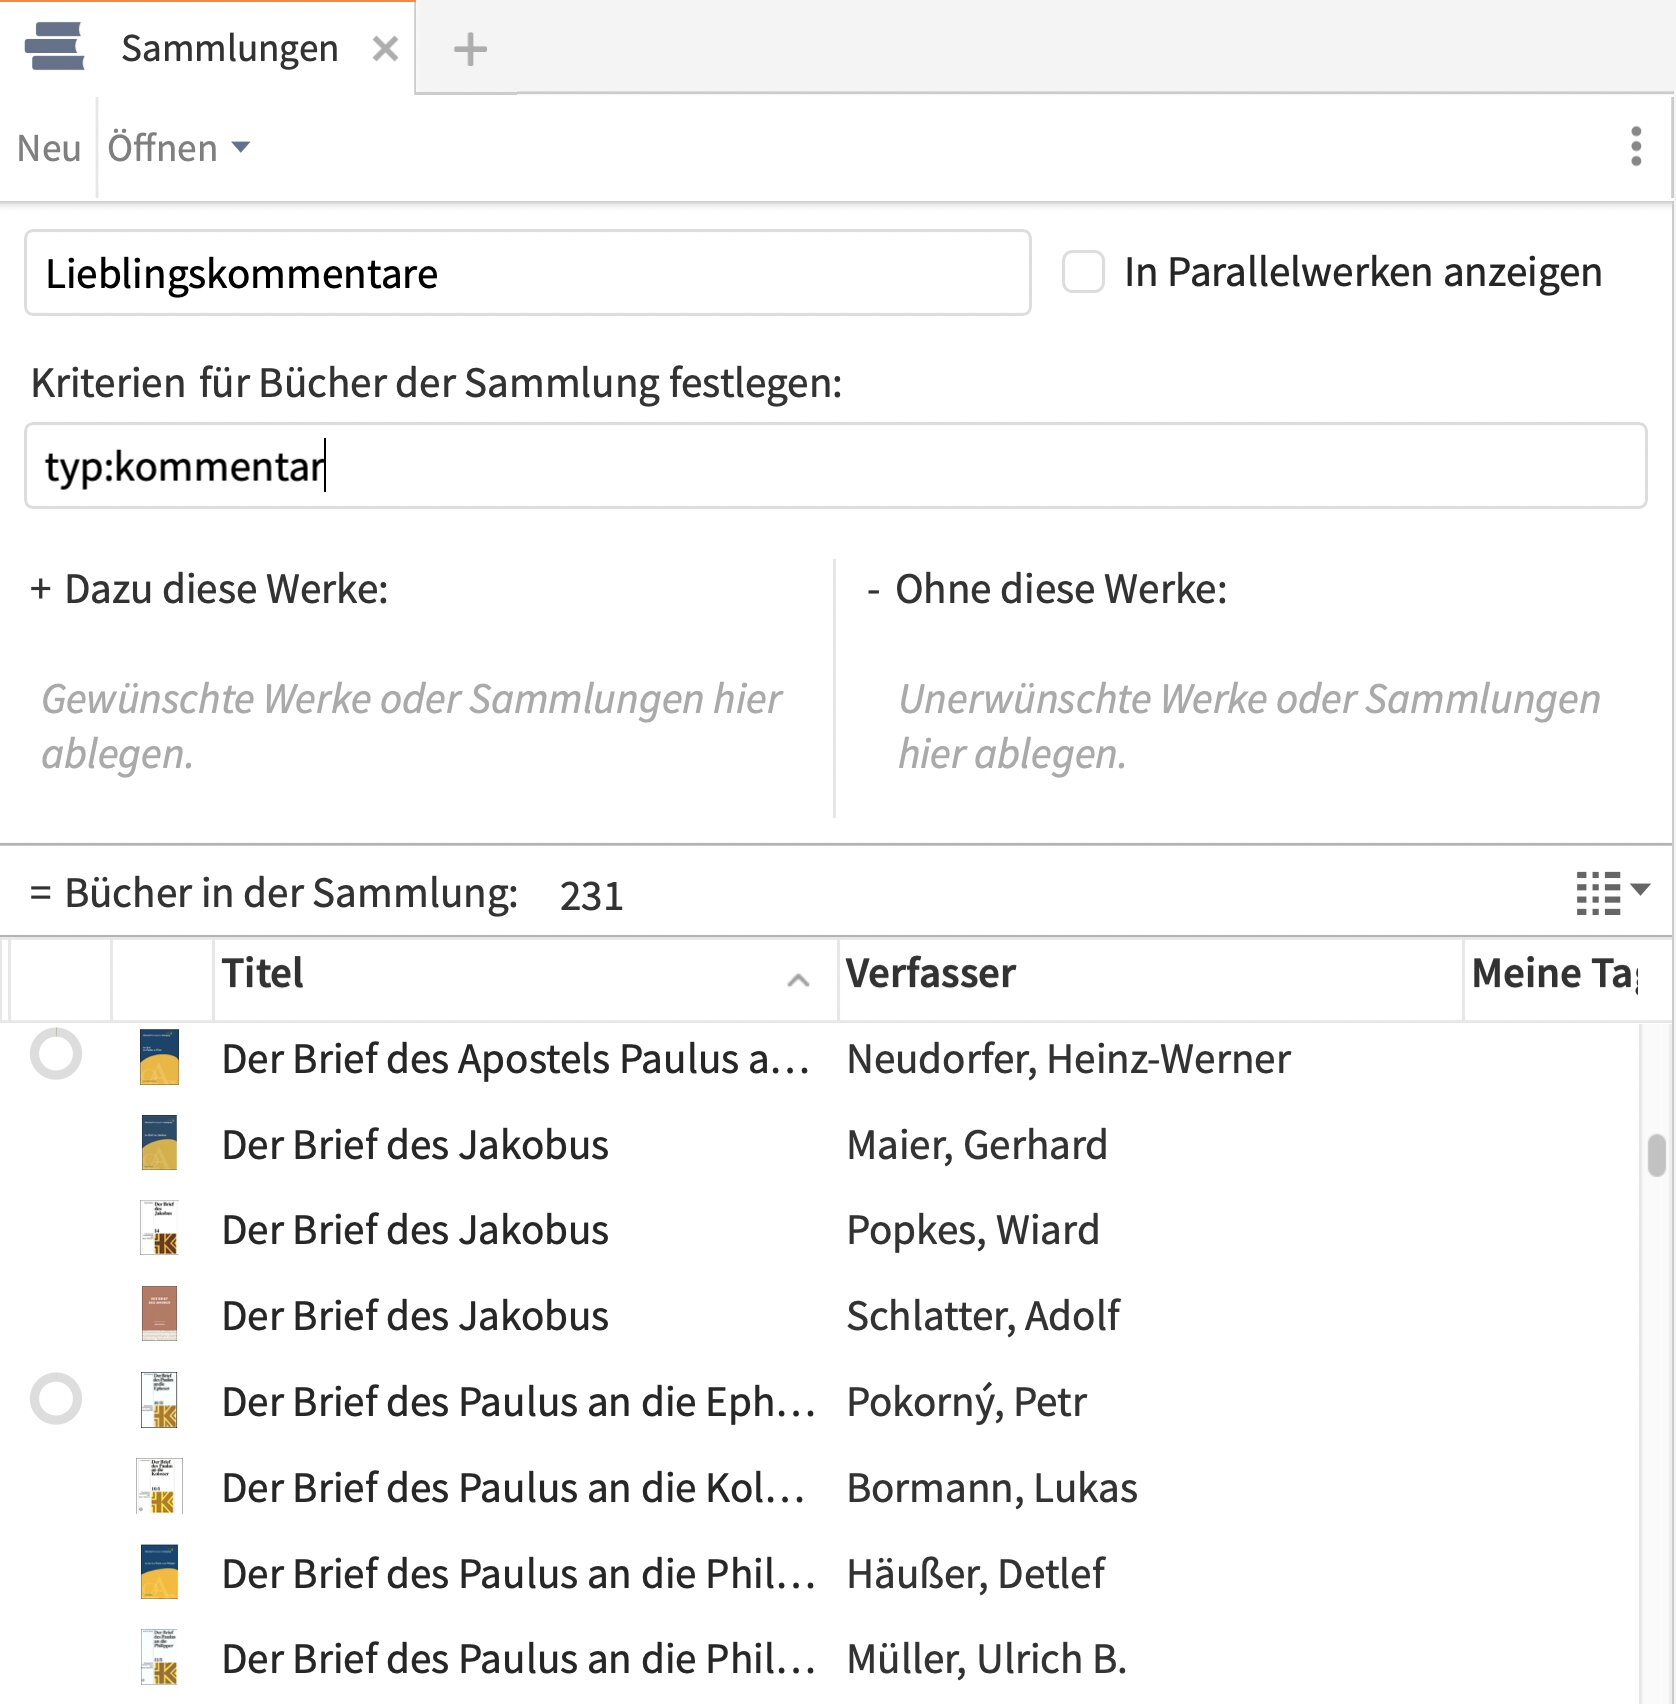
Task: Click author 'Maier, Gerhard'
Action: tap(977, 1144)
